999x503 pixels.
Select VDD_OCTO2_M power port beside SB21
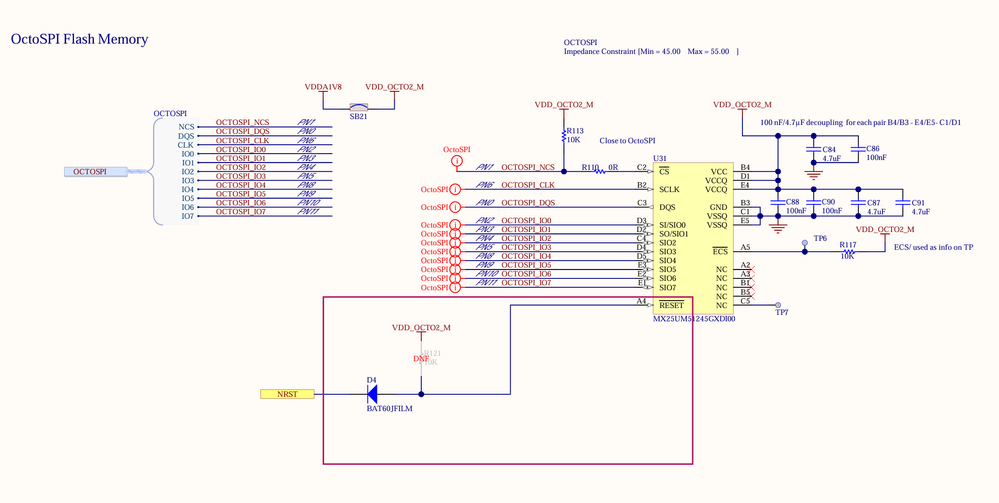point(394,91)
